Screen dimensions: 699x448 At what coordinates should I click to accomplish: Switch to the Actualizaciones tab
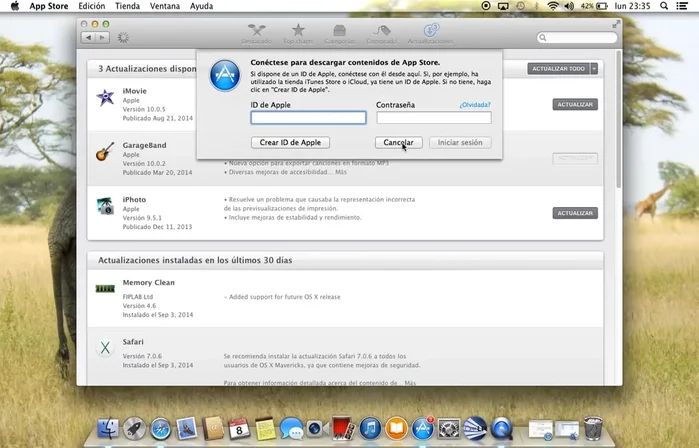[x=430, y=34]
